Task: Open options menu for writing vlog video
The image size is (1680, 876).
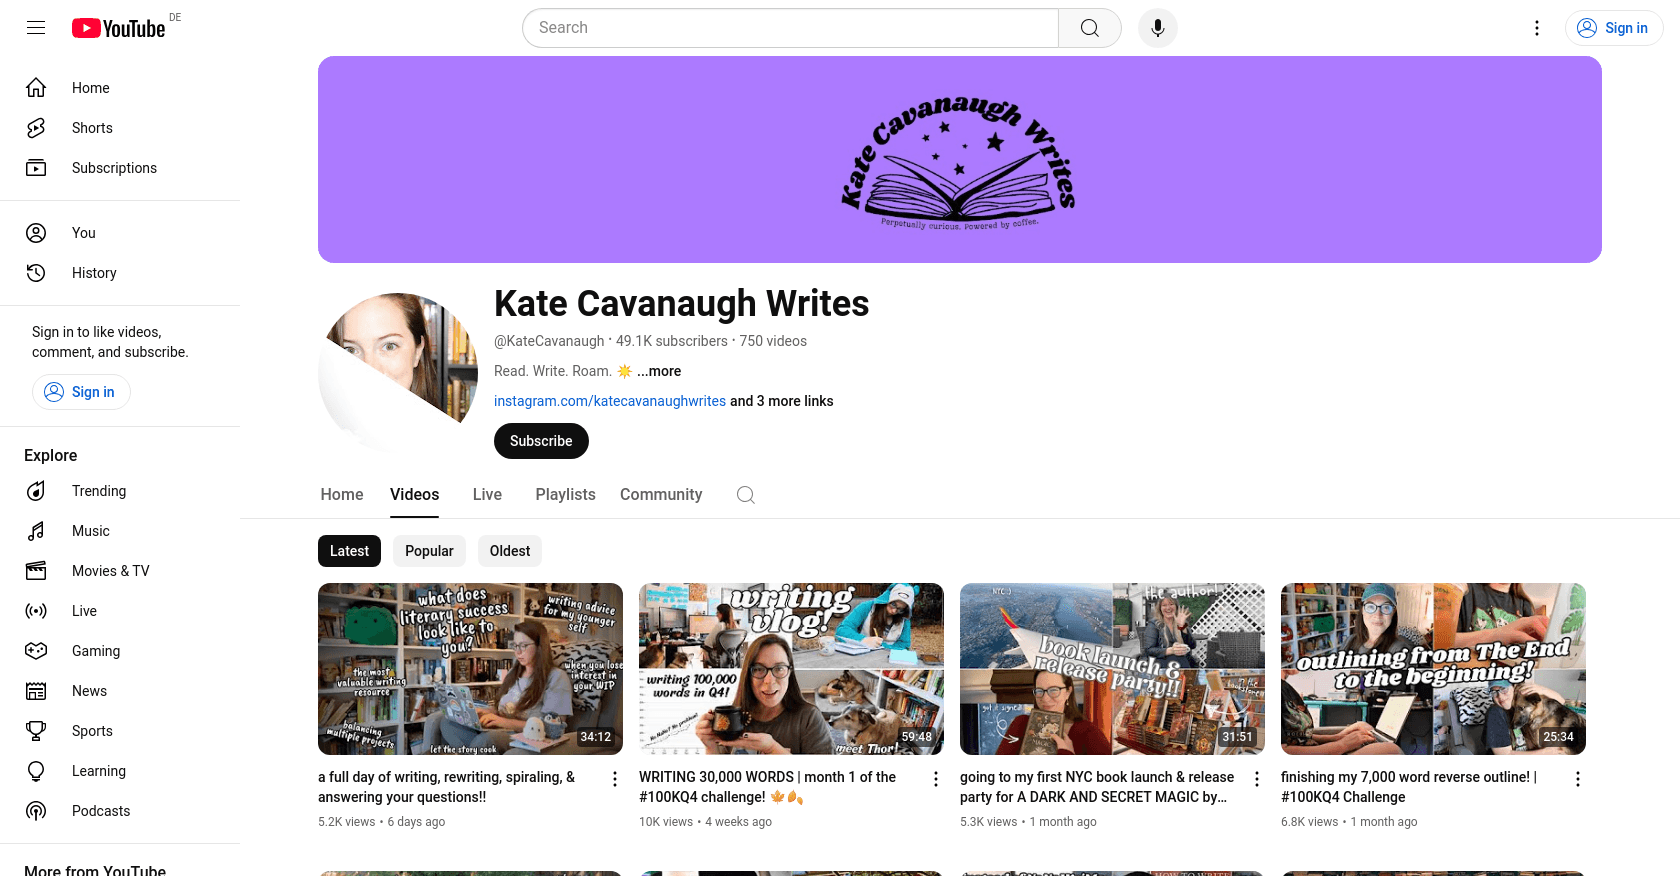Action: click(936, 779)
